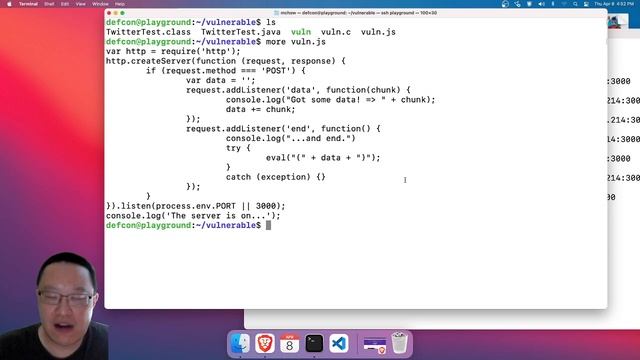Open Spotlight search in menu bar
The width and height of the screenshot is (640, 360).
click(x=575, y=4)
